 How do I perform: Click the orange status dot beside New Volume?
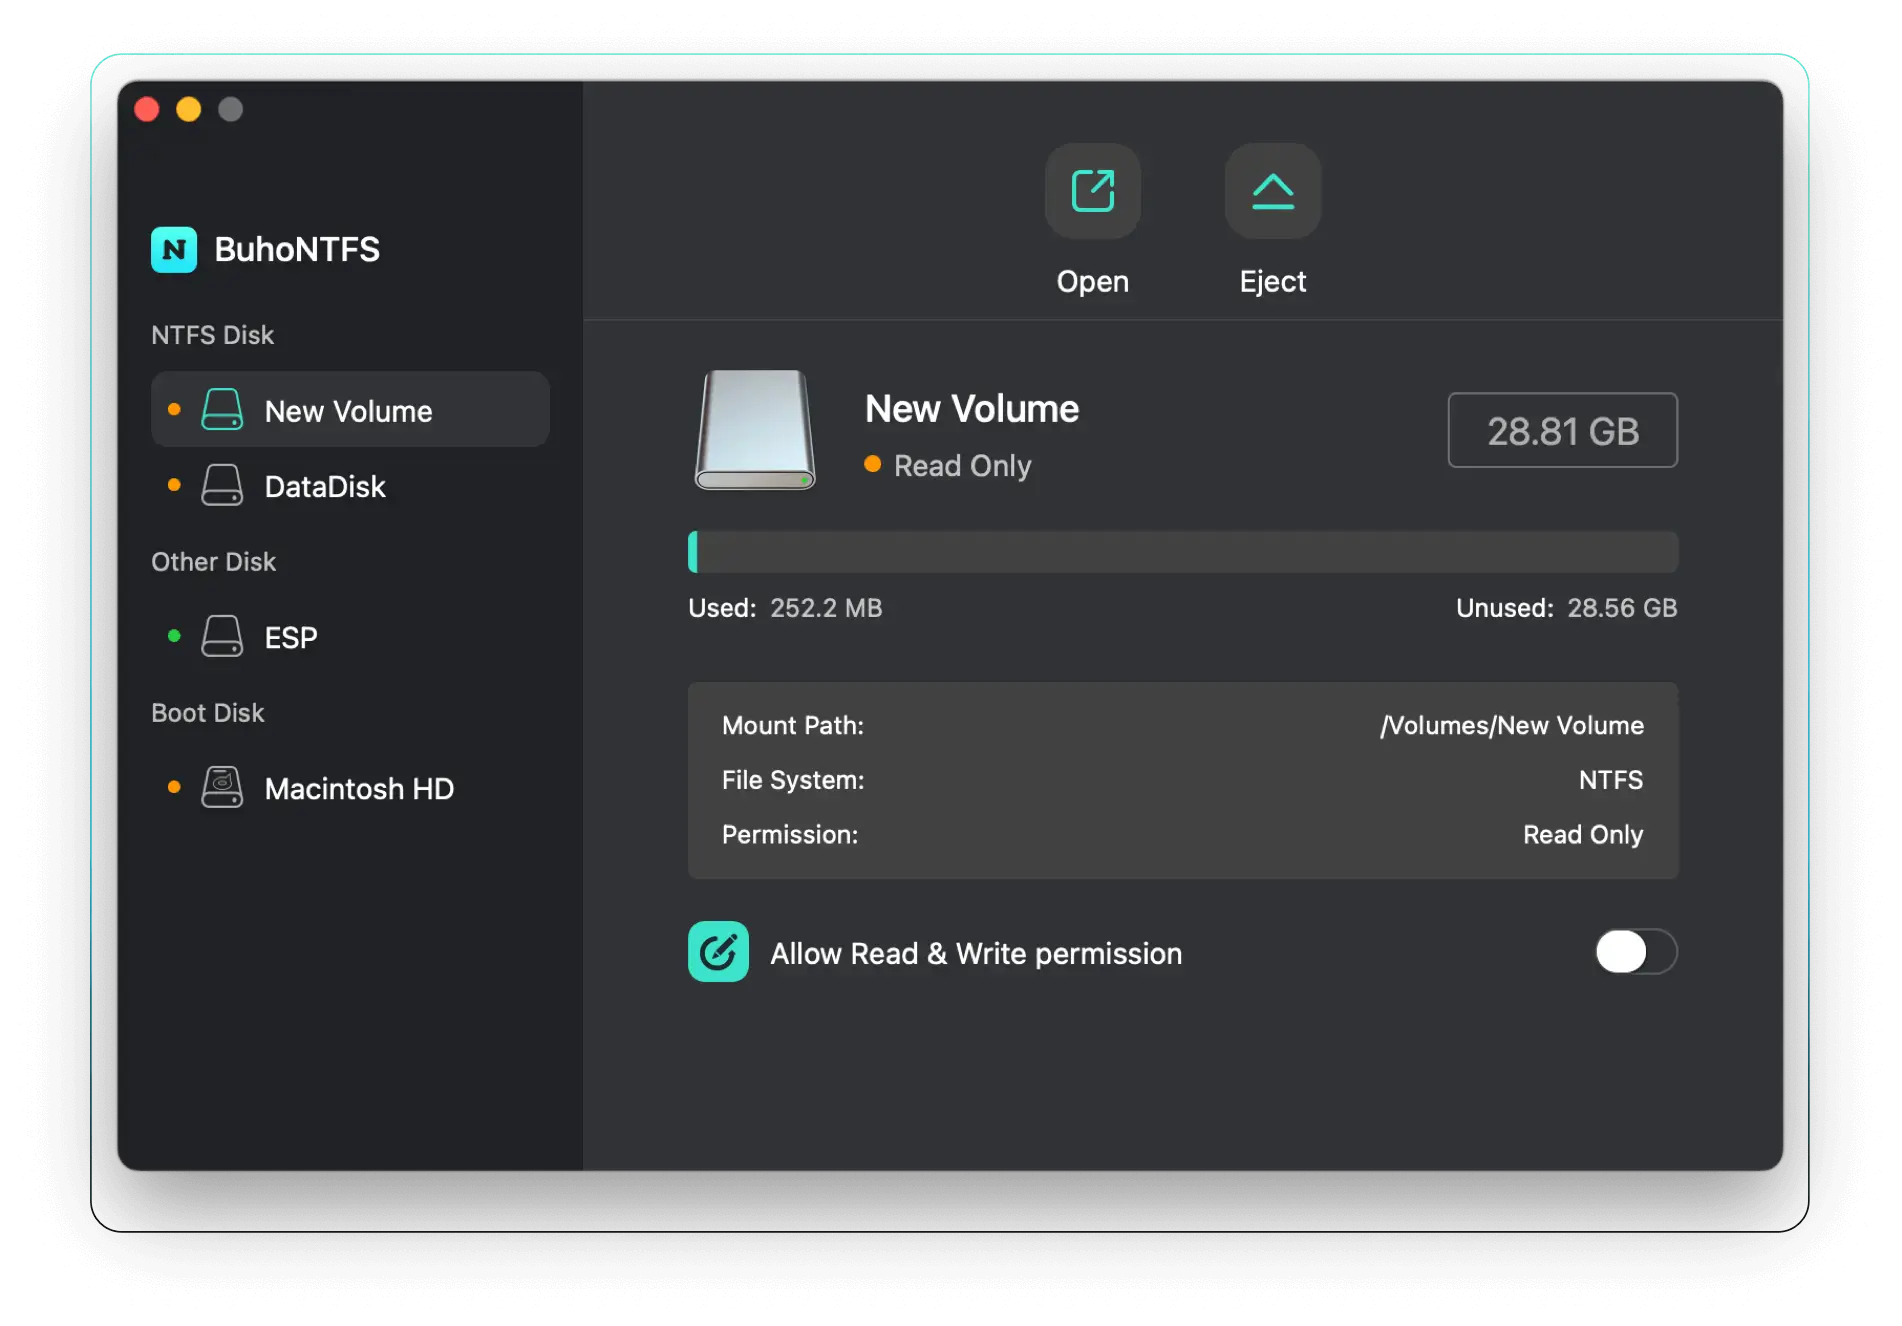point(173,409)
